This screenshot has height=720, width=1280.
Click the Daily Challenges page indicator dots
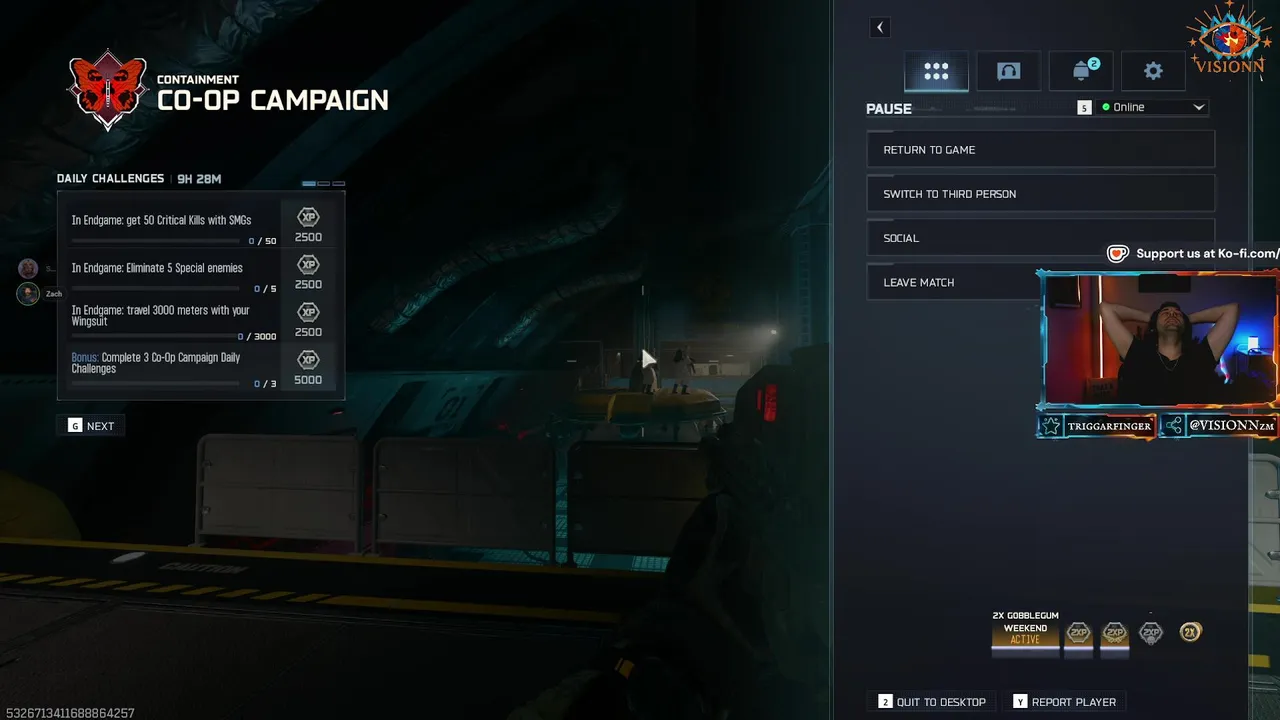pos(323,184)
